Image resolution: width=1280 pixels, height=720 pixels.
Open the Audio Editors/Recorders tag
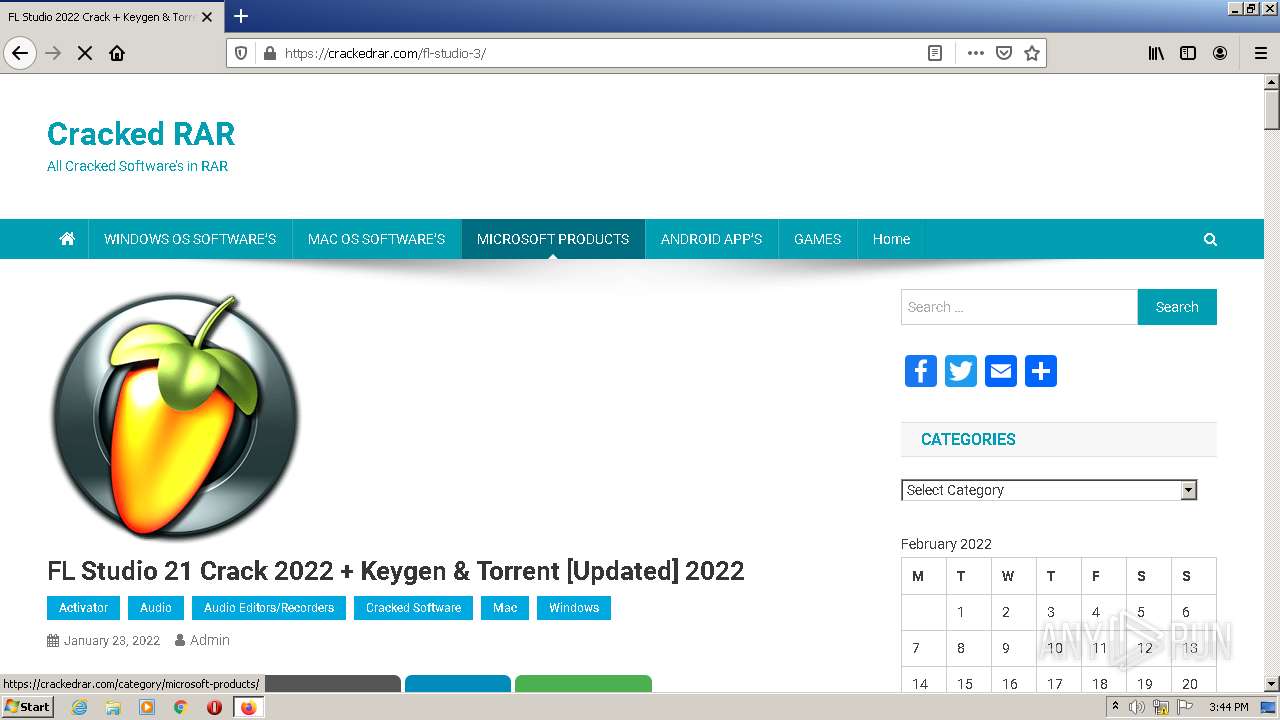269,608
